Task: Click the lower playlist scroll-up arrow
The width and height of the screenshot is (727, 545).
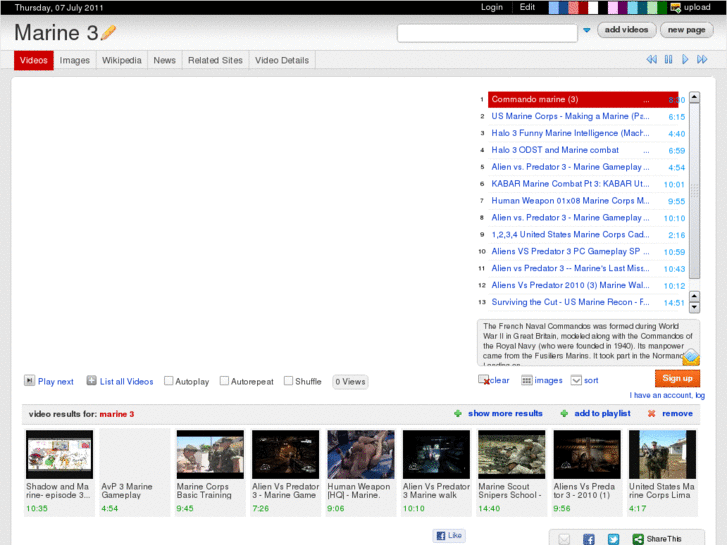Action: point(694,296)
